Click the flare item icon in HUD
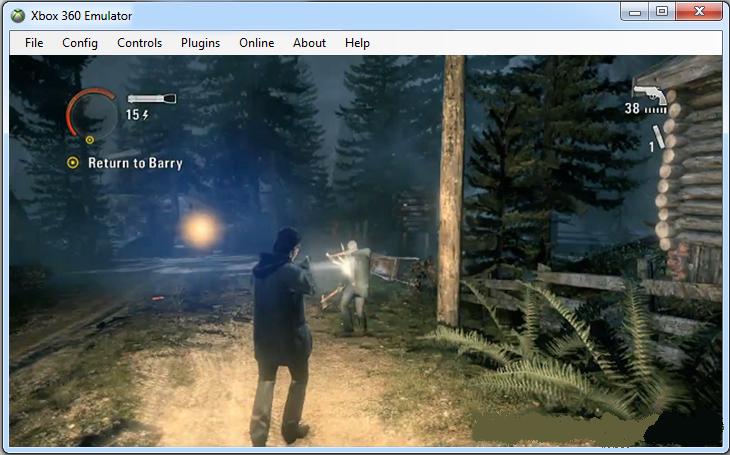 tap(659, 137)
